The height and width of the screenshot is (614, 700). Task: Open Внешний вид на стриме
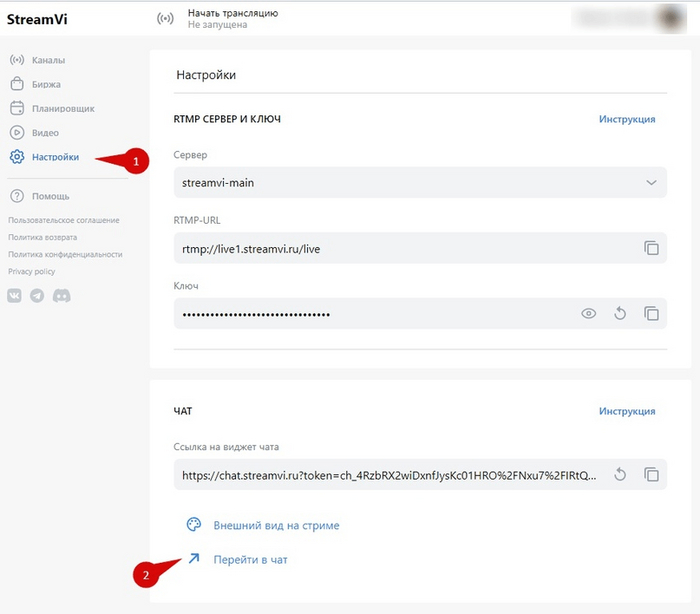pos(276,525)
